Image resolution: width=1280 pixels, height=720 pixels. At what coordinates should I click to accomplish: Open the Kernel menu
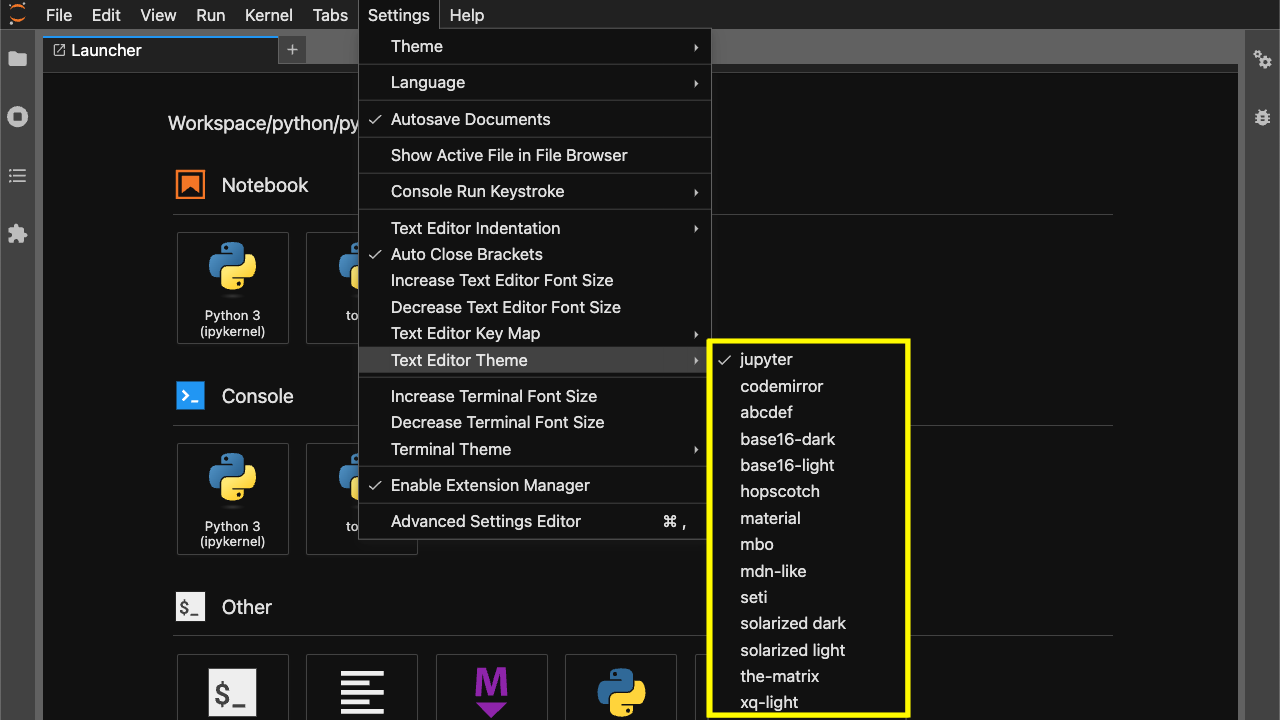[269, 15]
